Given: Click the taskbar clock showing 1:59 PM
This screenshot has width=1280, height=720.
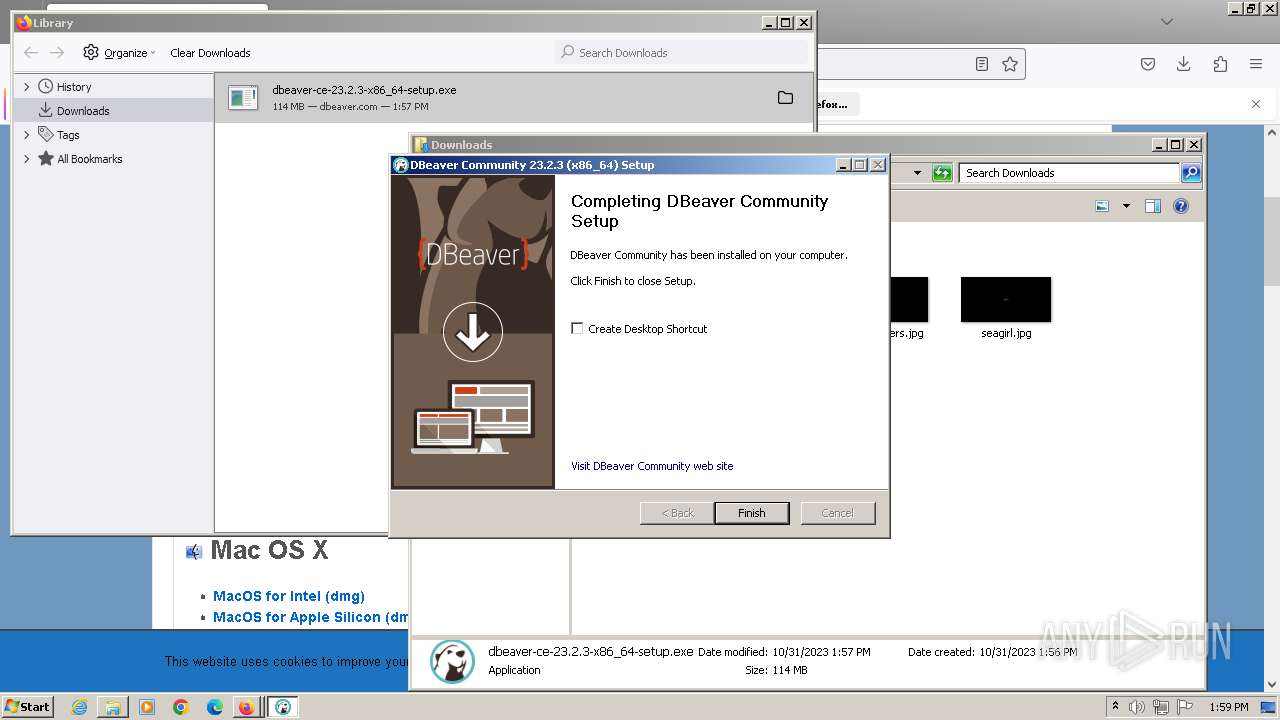Looking at the screenshot, I should (1228, 707).
